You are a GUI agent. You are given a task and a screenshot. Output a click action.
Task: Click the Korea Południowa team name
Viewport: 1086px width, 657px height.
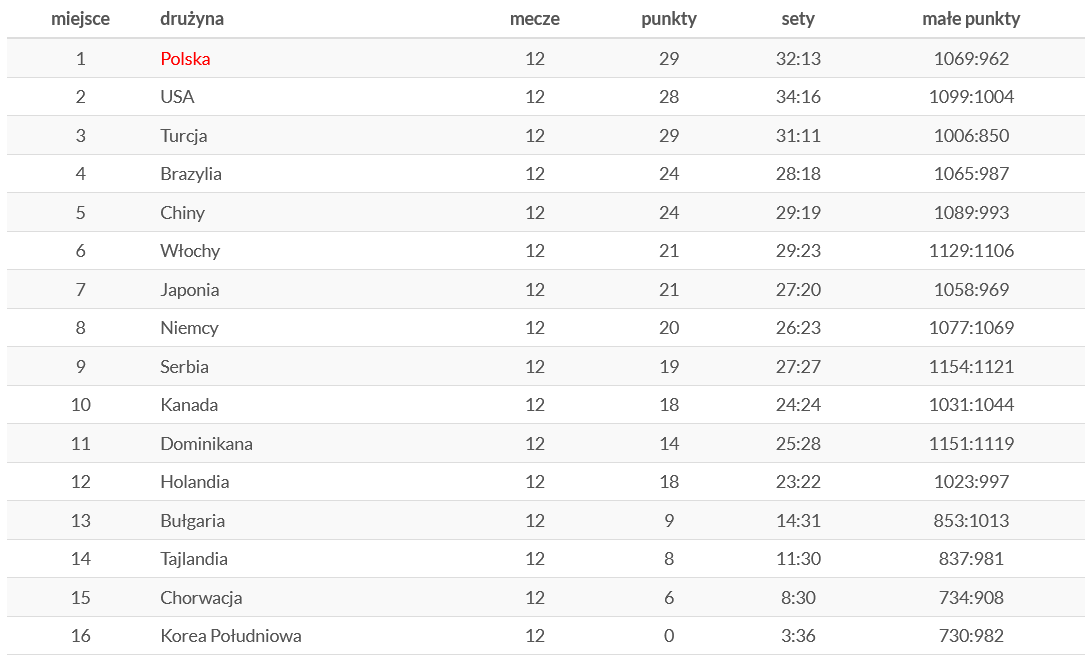tap(230, 636)
